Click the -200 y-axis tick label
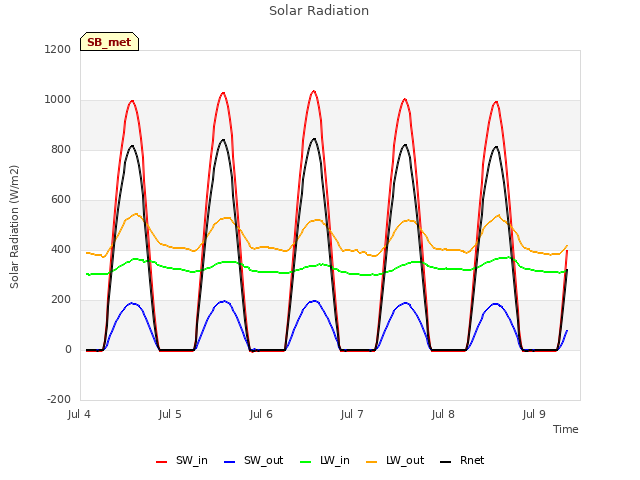The height and width of the screenshot is (480, 640). coord(59,399)
